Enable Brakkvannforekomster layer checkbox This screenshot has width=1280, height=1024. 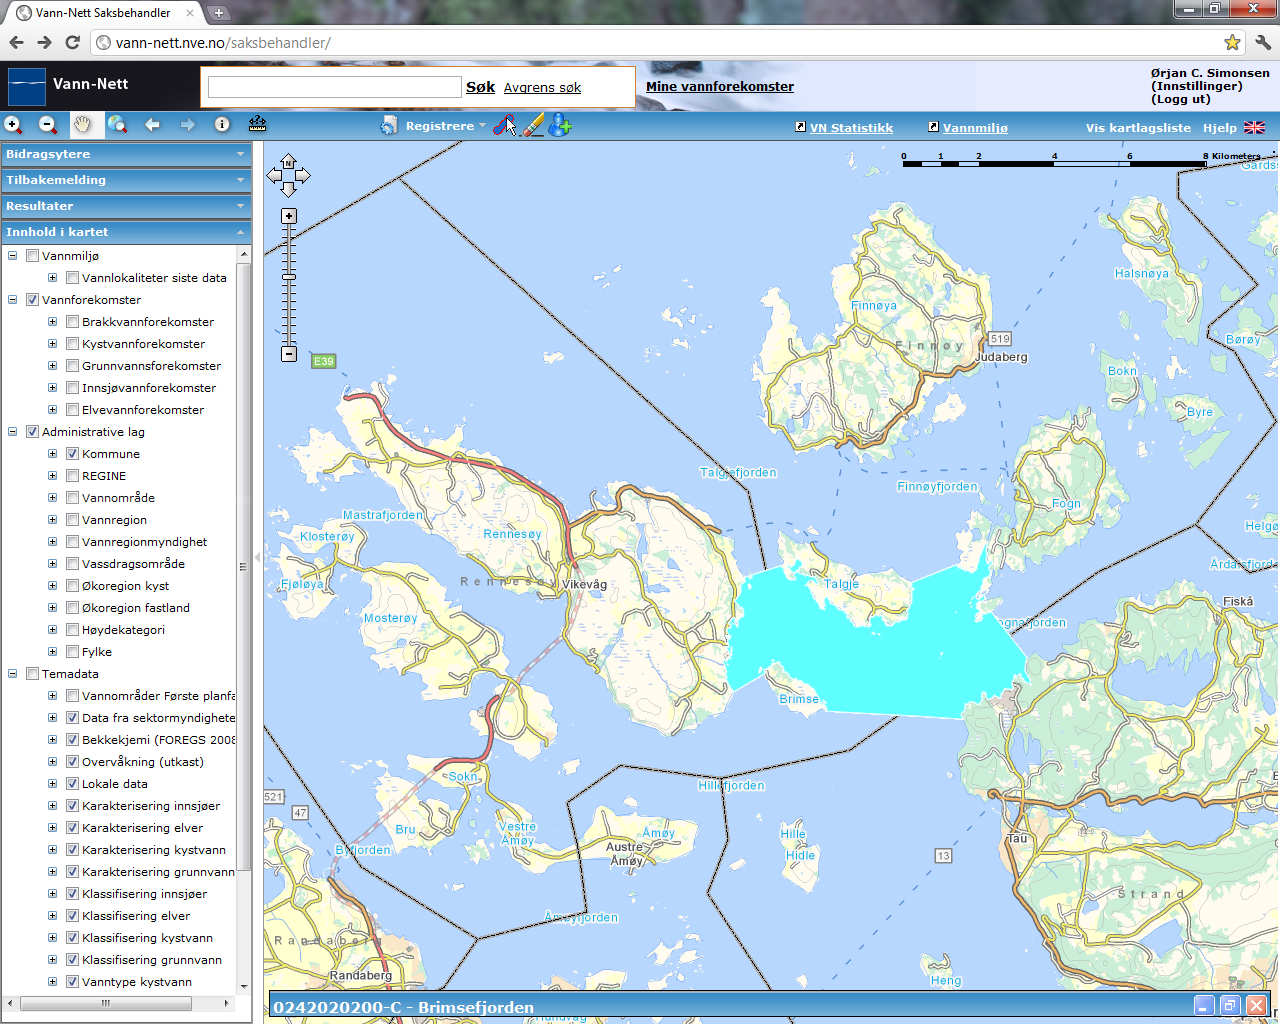[x=72, y=322]
